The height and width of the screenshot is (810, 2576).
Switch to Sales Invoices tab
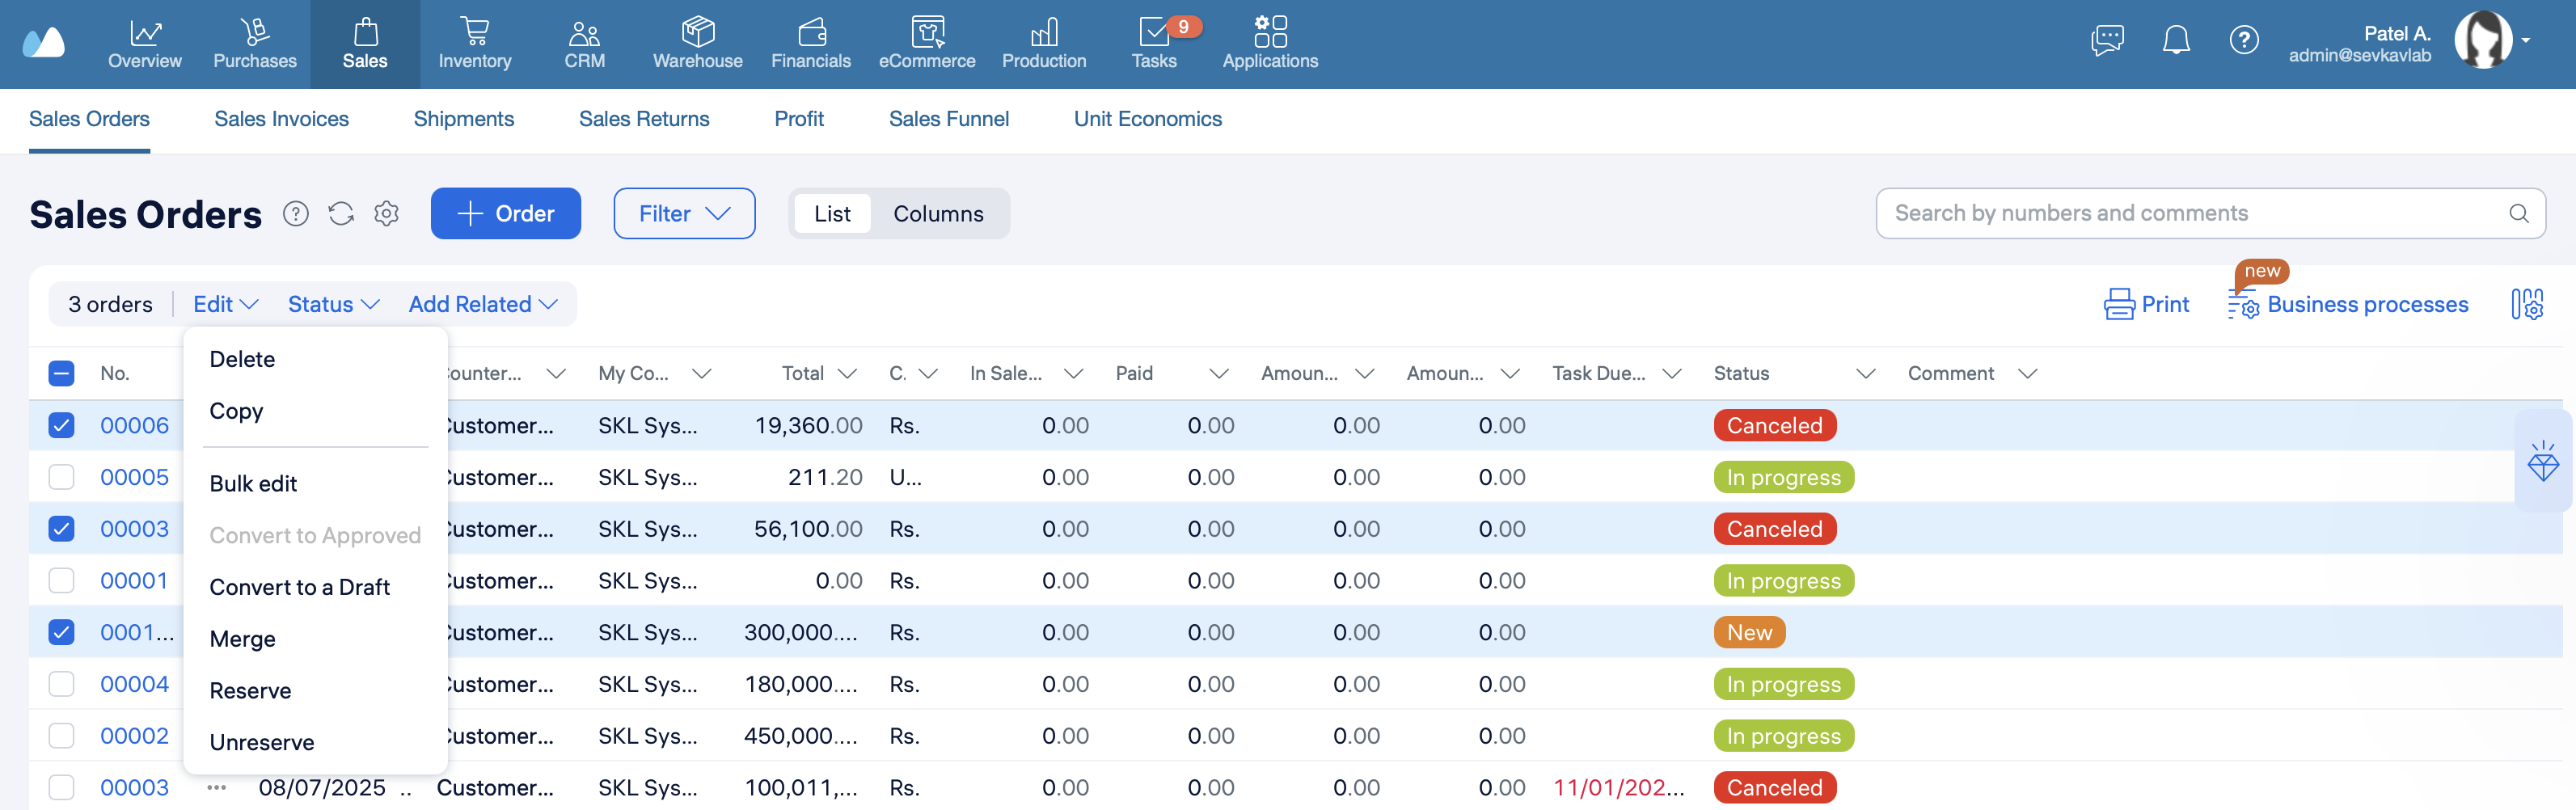tap(281, 119)
